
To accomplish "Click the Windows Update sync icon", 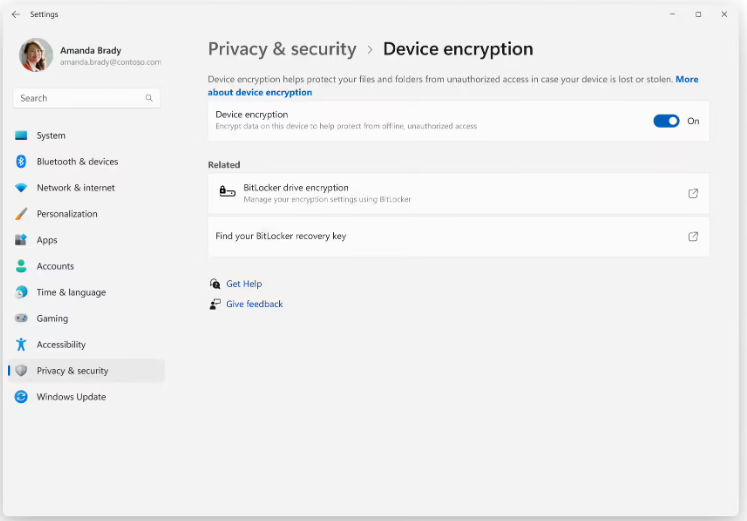I will pyautogui.click(x=21, y=397).
